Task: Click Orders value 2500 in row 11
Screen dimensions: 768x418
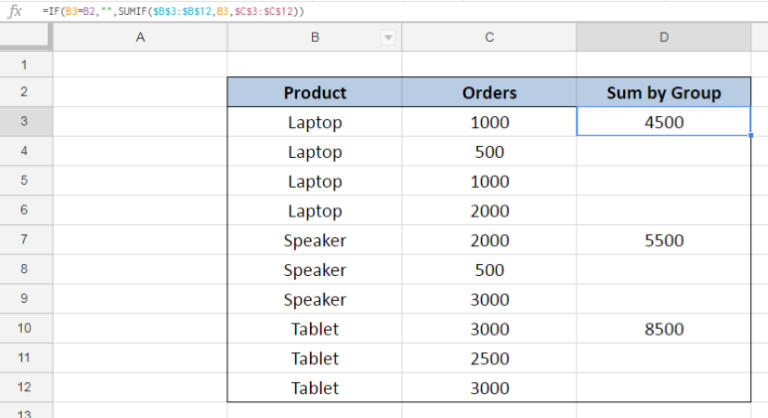Action: 489,358
